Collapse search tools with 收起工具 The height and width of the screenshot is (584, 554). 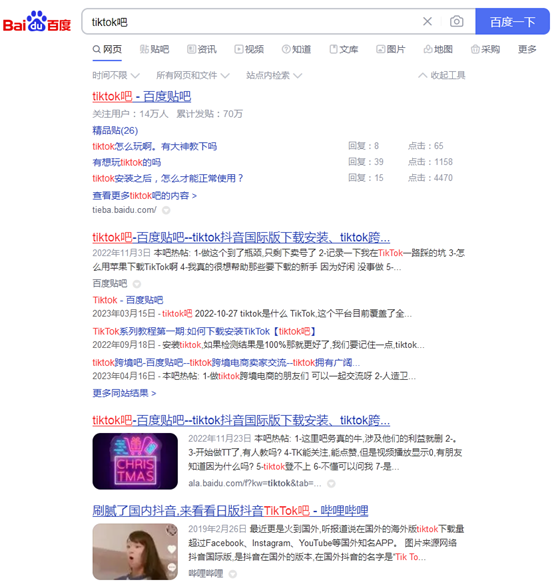[442, 76]
